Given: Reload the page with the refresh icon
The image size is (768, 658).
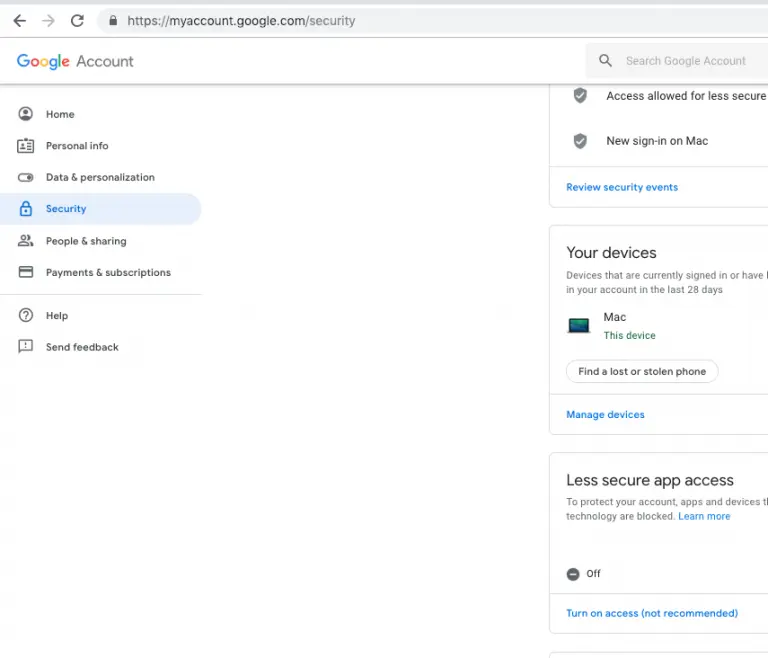Looking at the screenshot, I should (x=77, y=21).
